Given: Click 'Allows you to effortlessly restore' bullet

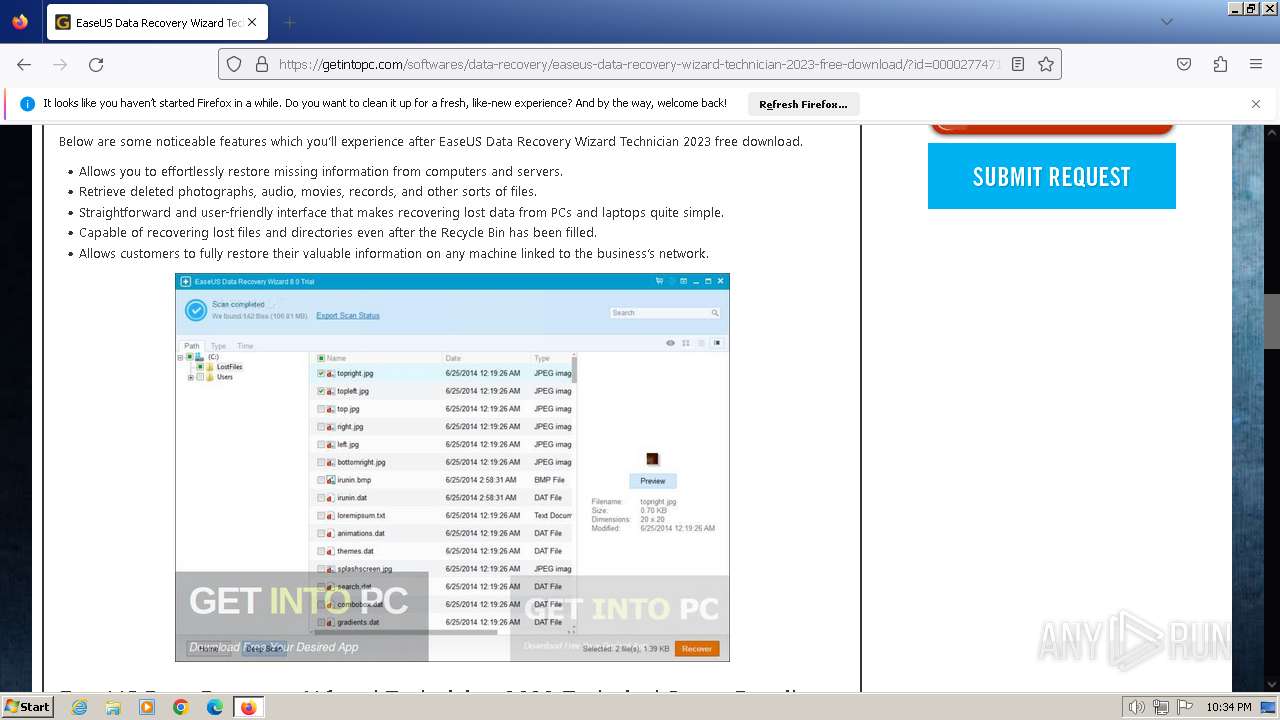Looking at the screenshot, I should [x=321, y=171].
